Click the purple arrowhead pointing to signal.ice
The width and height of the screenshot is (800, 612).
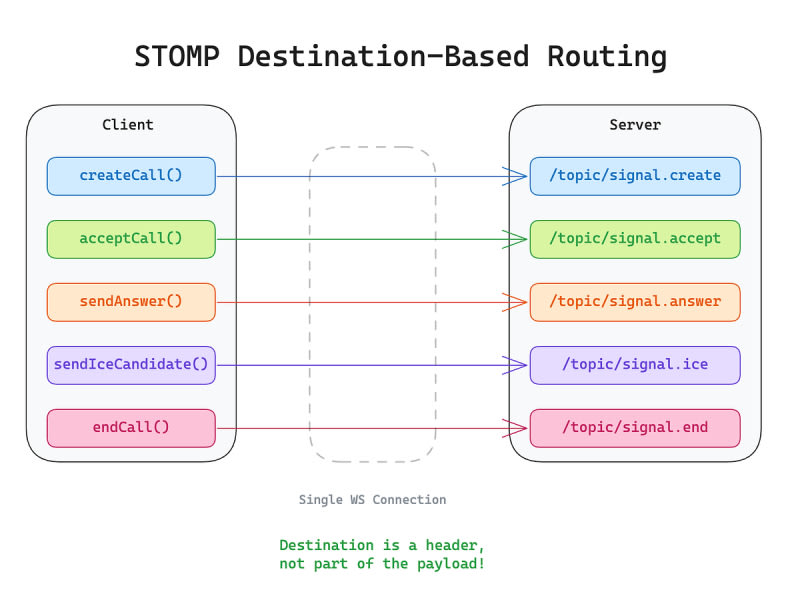coord(516,365)
